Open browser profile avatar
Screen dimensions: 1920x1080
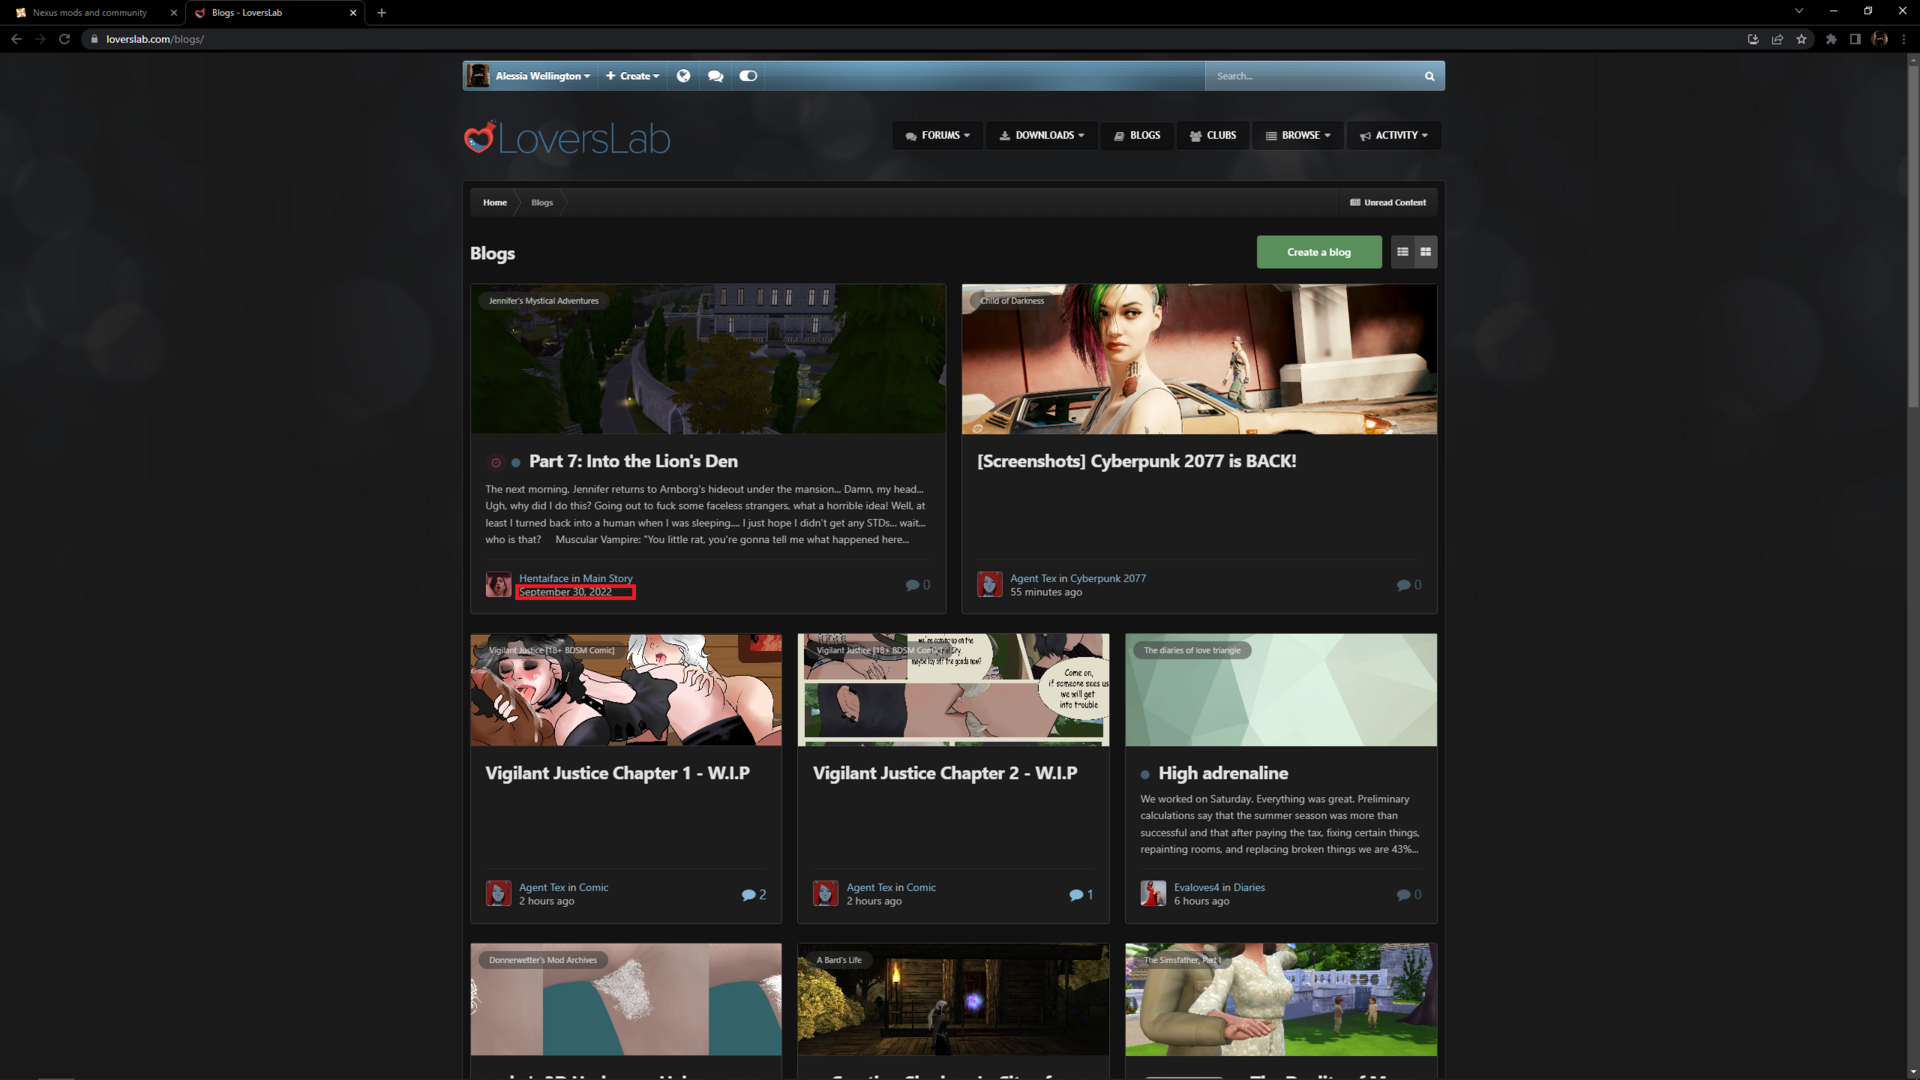1880,39
